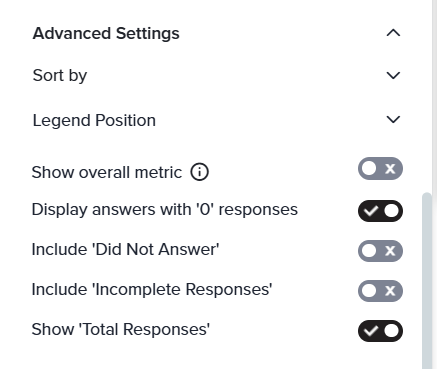This screenshot has height=369, width=437.
Task: Enable the Show overall metric switch
Action: [380, 168]
